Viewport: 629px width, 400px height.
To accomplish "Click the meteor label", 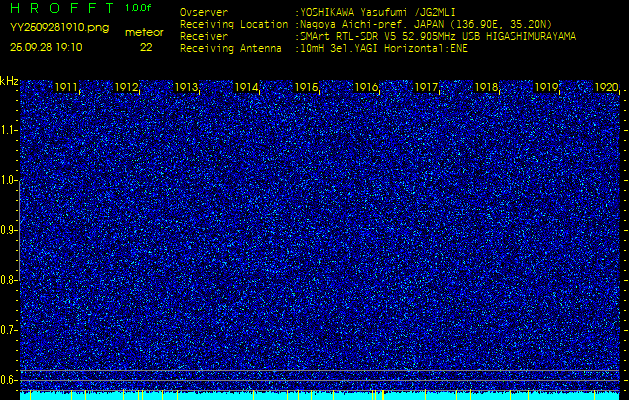I will coord(144,33).
